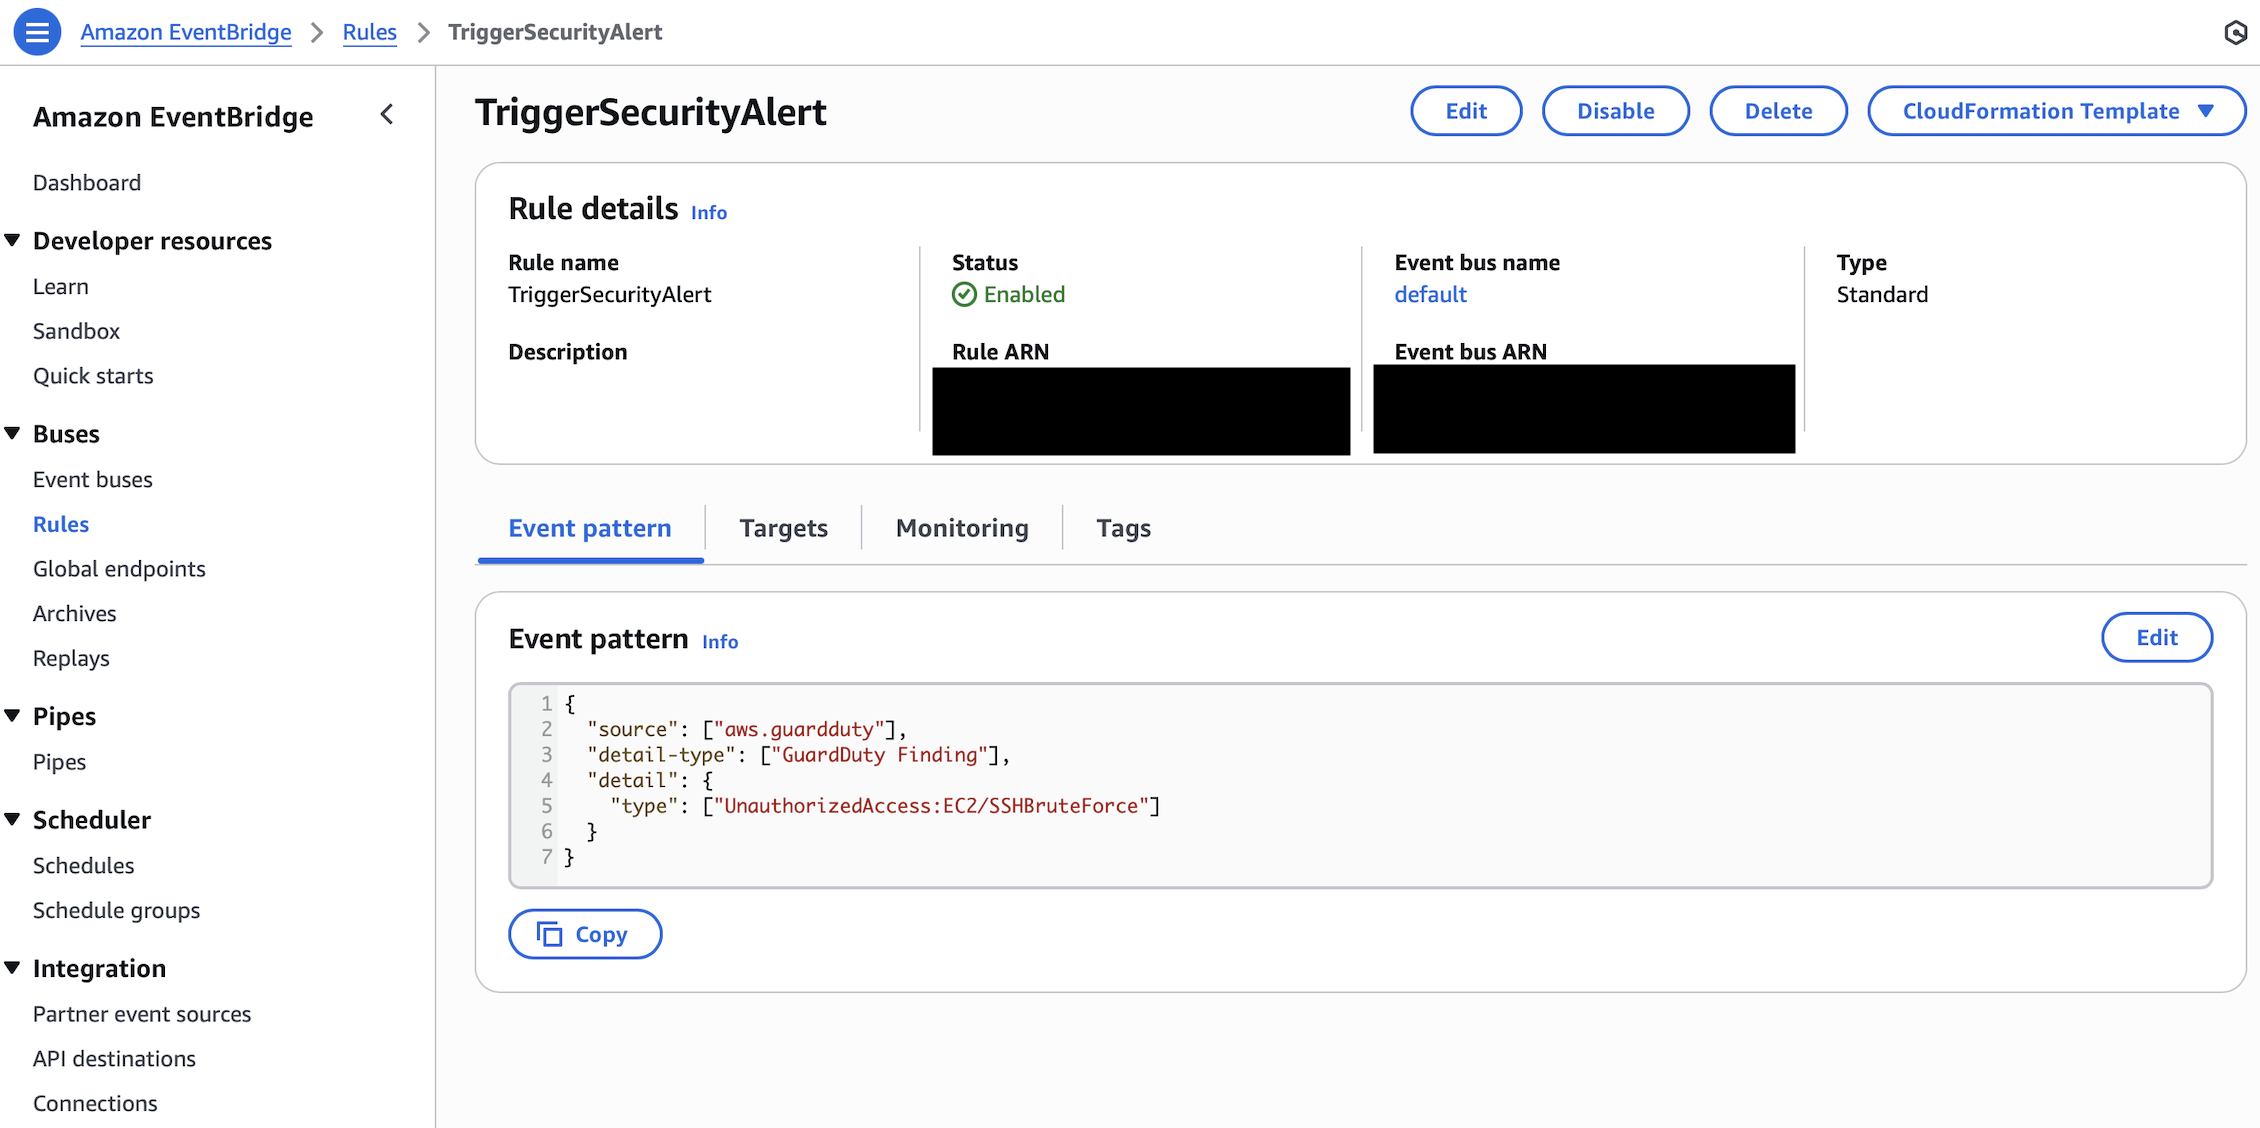Open API destinations in the sidebar
Image resolution: width=2260 pixels, height=1128 pixels.
pyautogui.click(x=114, y=1059)
